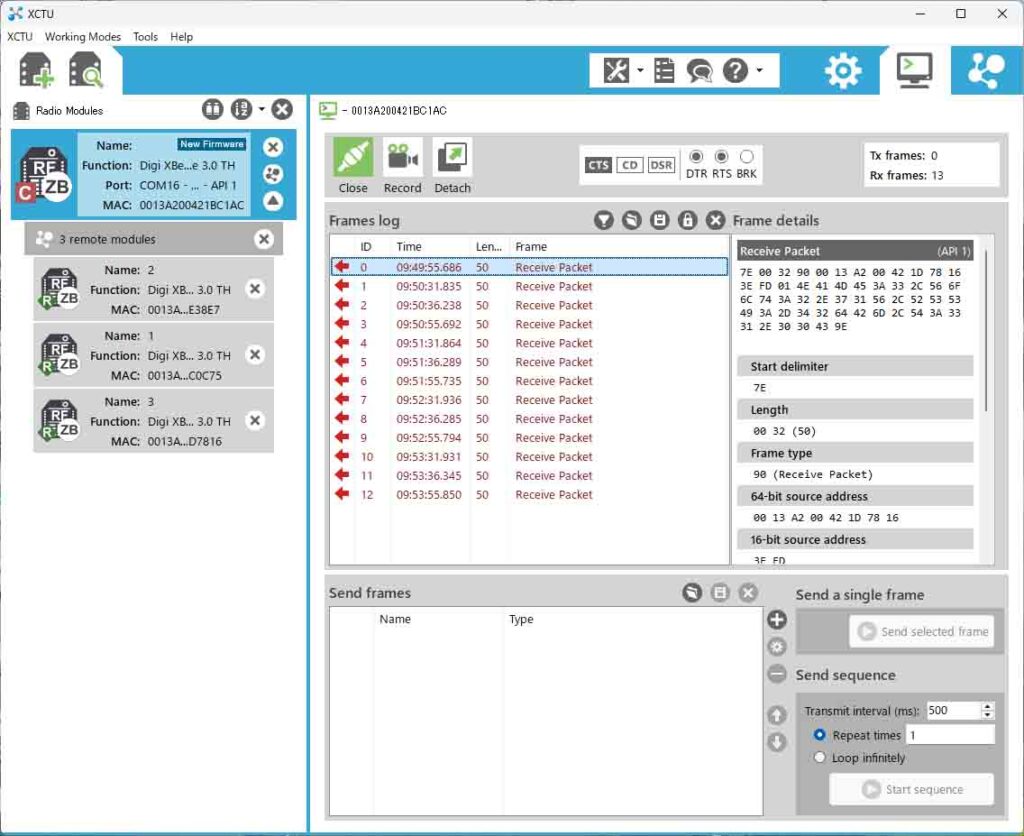The image size is (1024, 836).
Task: Collapse remote modules list arrow button
Action: (x=273, y=201)
